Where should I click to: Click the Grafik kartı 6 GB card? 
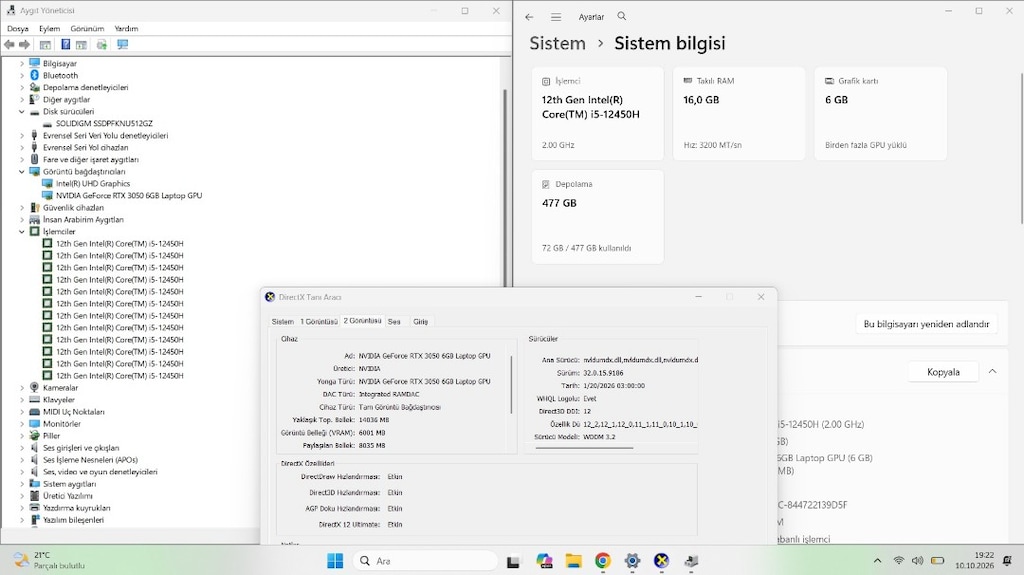coord(880,114)
